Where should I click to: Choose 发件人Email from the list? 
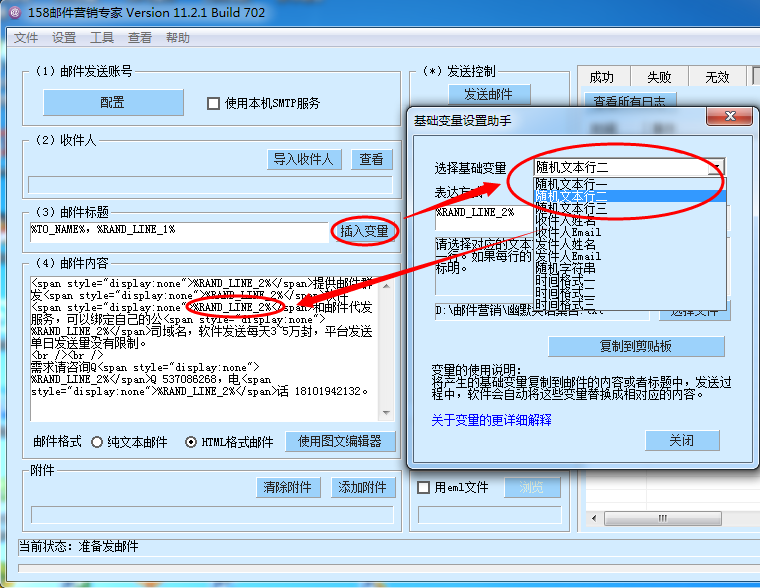(630, 256)
